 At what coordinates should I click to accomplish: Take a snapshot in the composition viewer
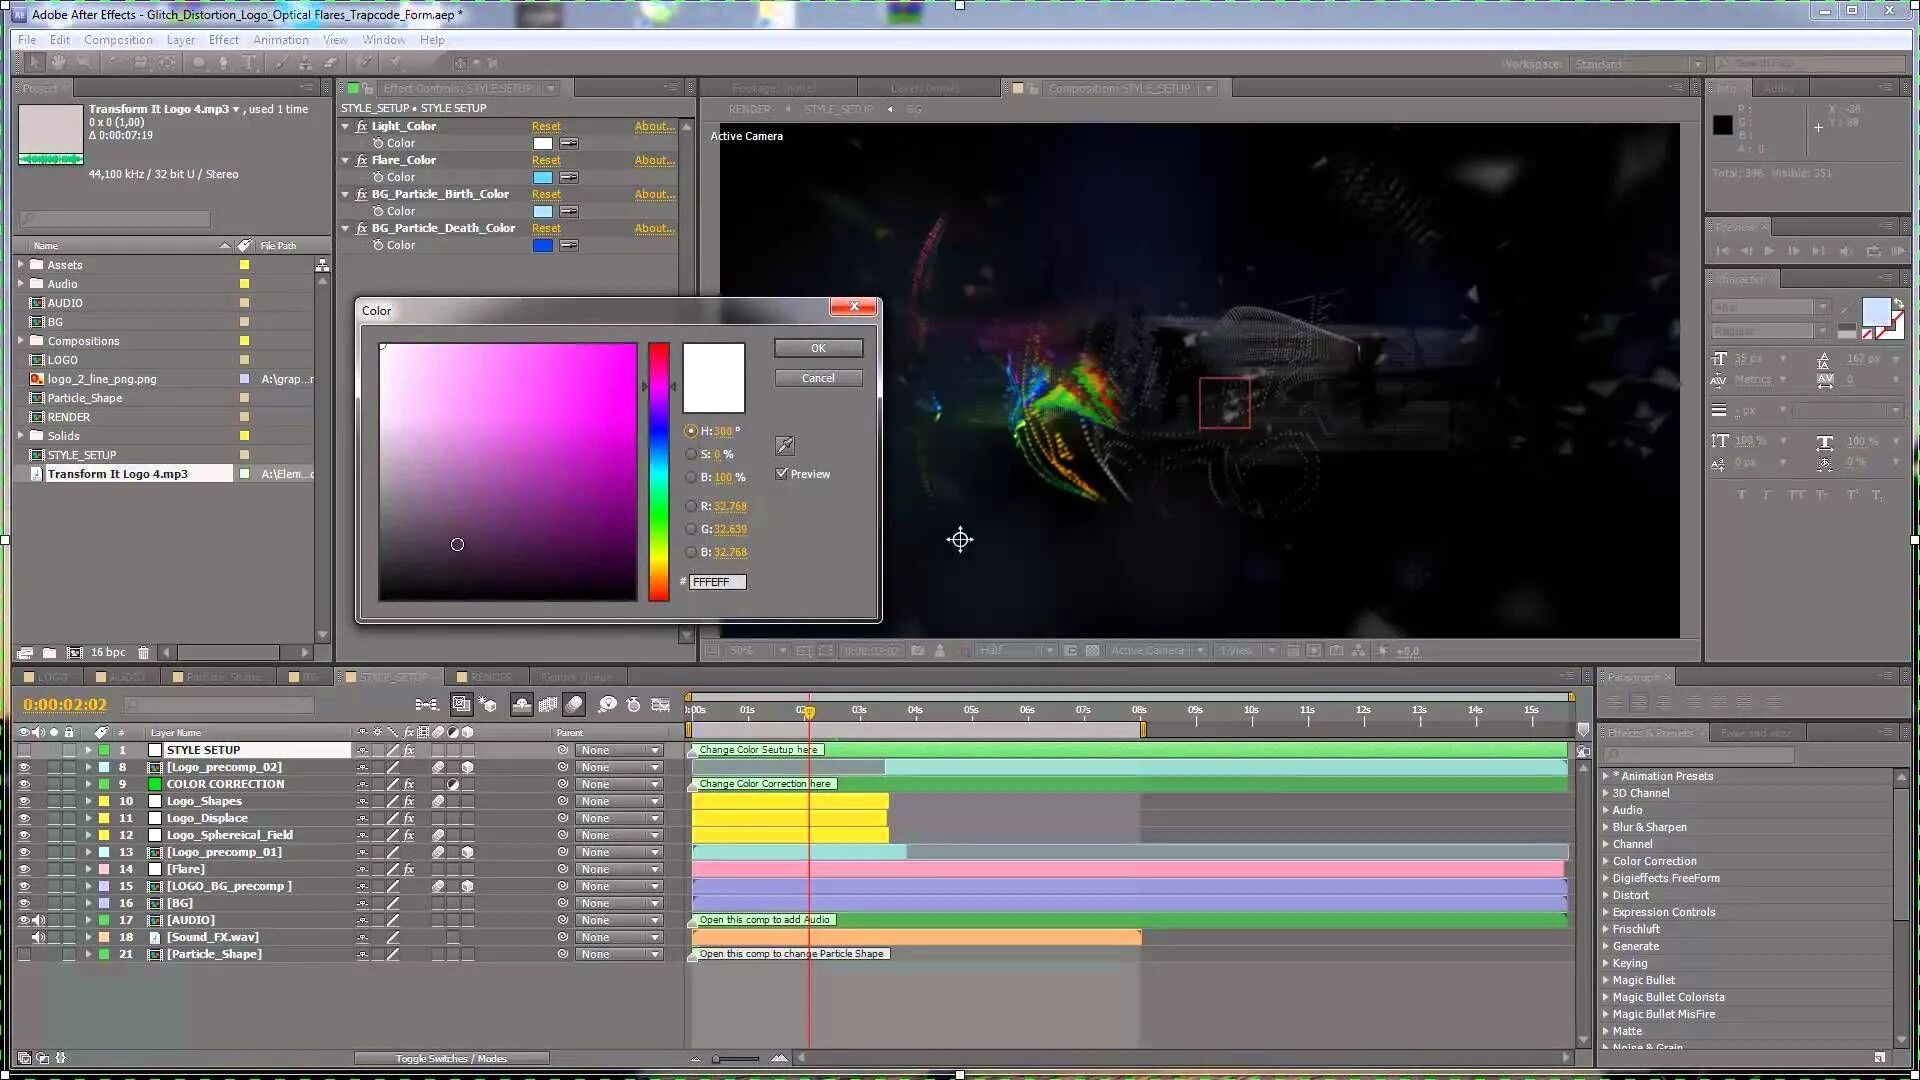(x=917, y=650)
